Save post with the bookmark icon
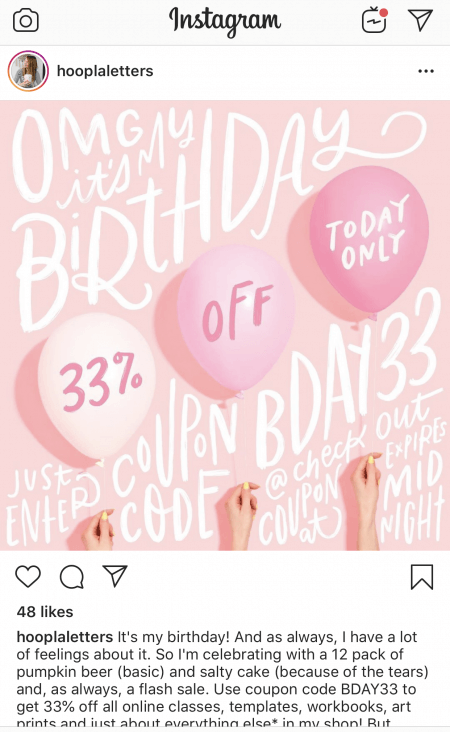The image size is (450, 732). pyautogui.click(x=422, y=577)
